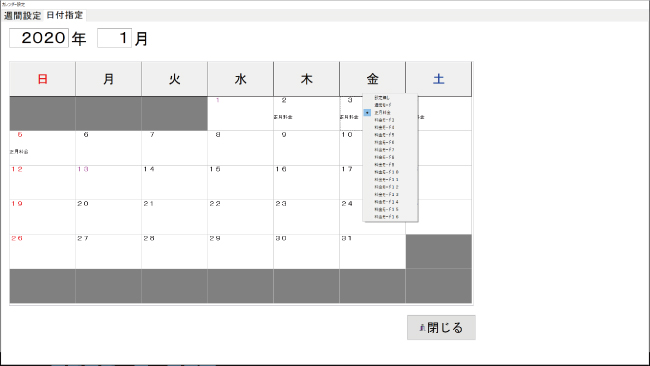Select the January 23 calendar cell
This screenshot has width=650, height=366.
[306, 217]
